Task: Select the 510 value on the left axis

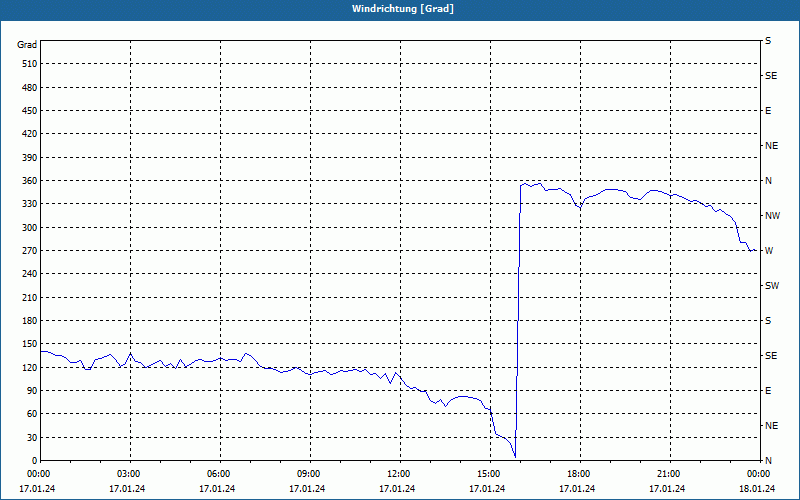Action: (30, 64)
